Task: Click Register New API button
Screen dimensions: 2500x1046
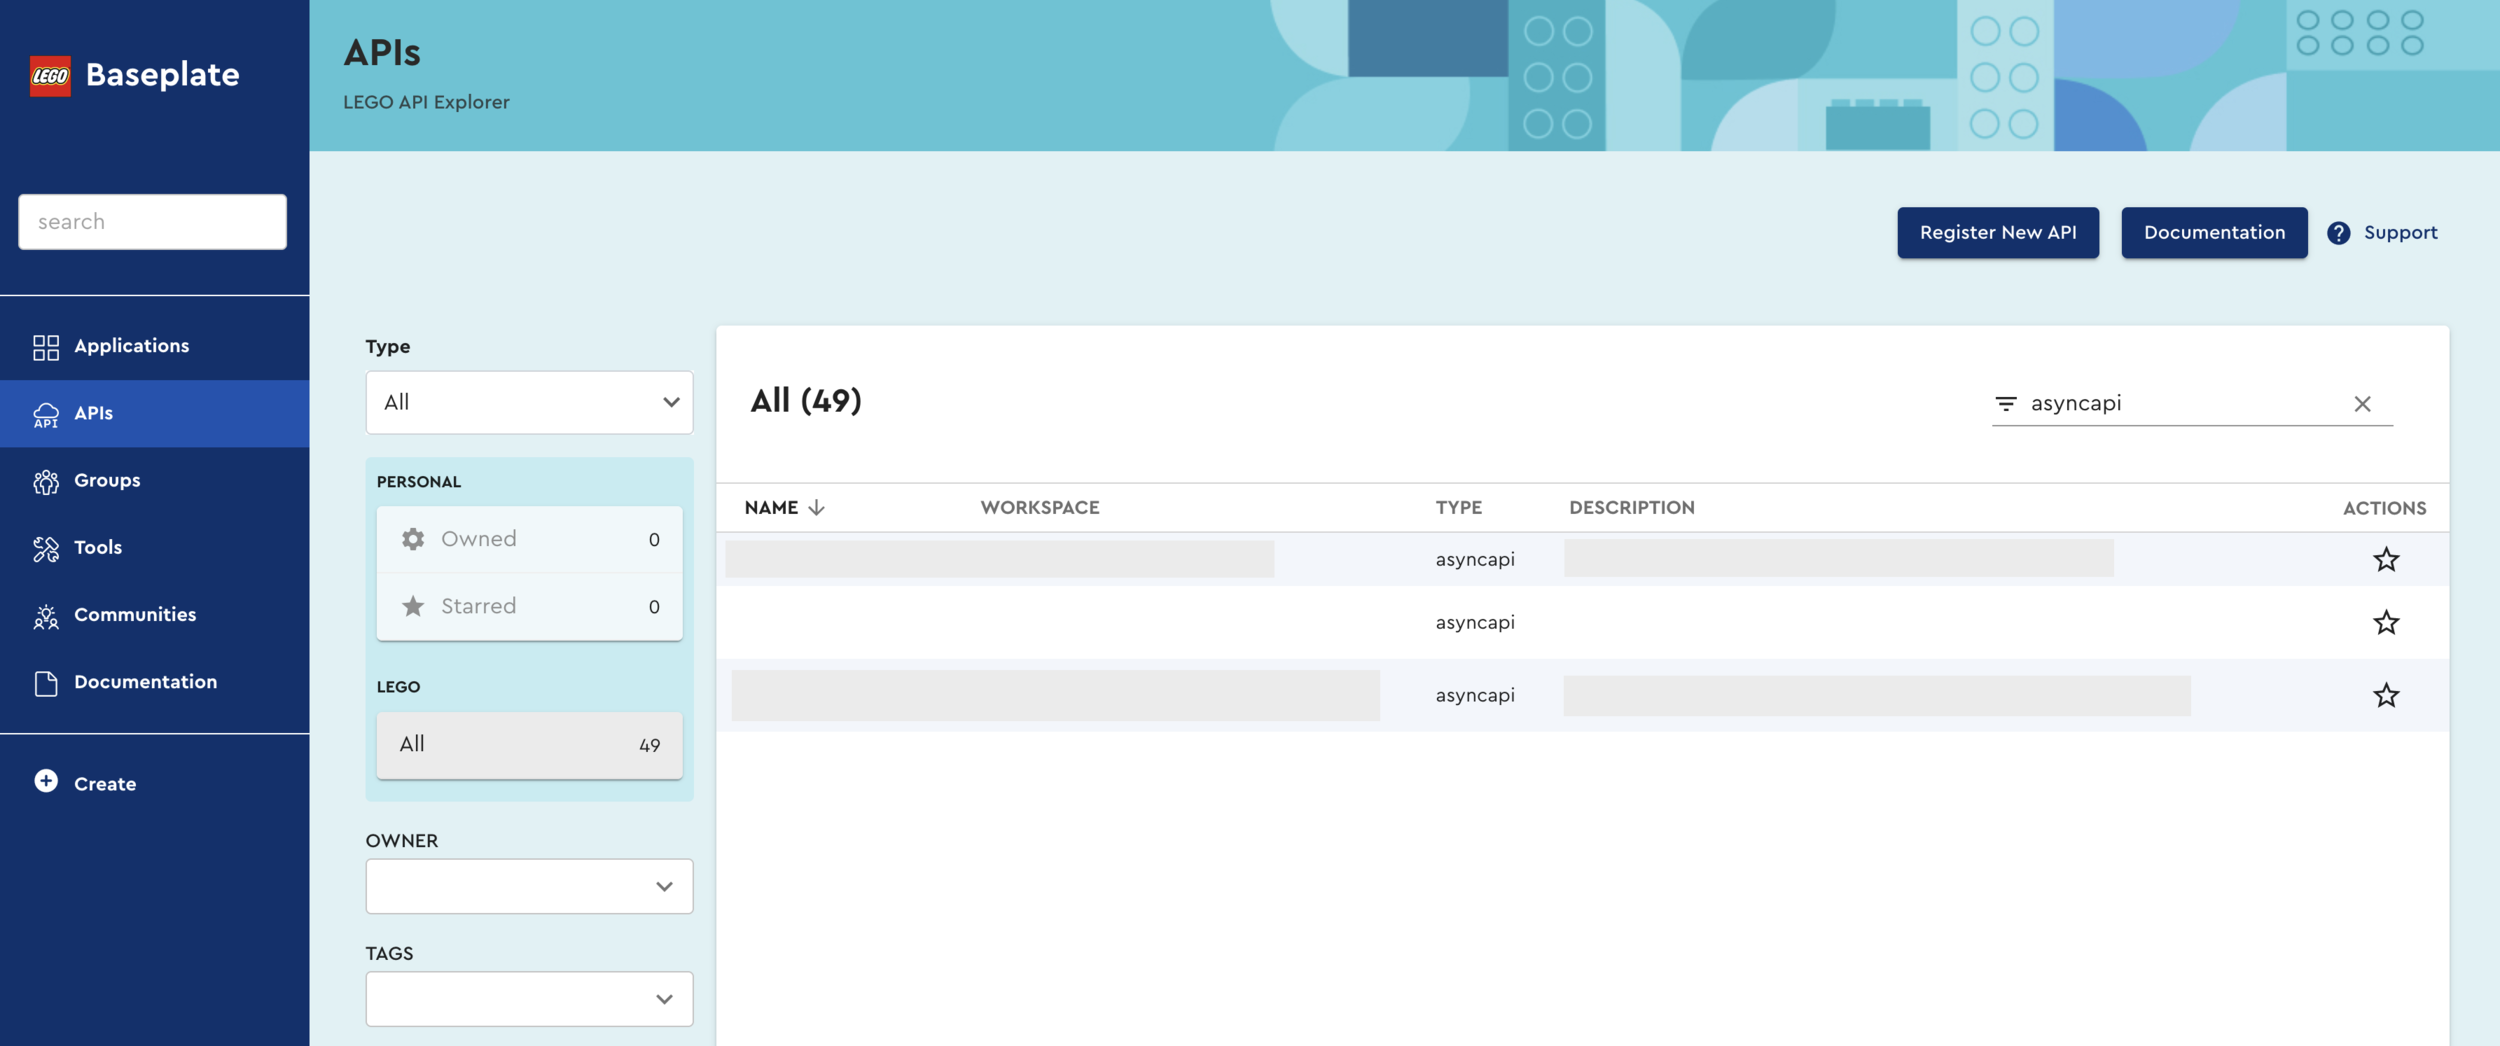Action: tap(1998, 233)
